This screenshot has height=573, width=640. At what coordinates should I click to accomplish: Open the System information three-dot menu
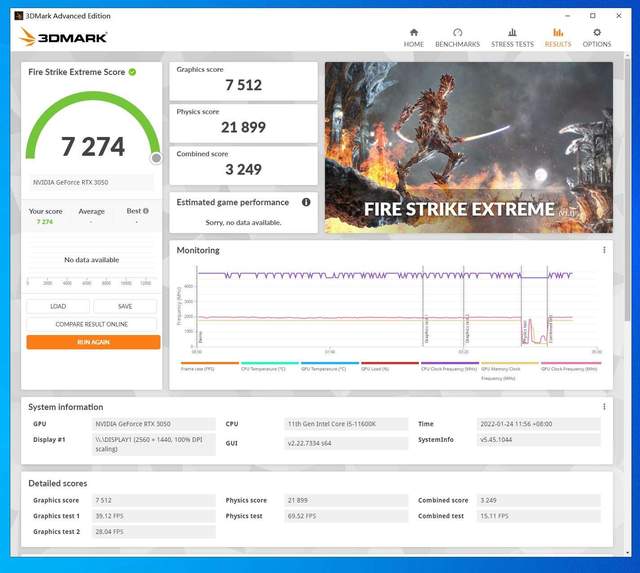(x=604, y=406)
